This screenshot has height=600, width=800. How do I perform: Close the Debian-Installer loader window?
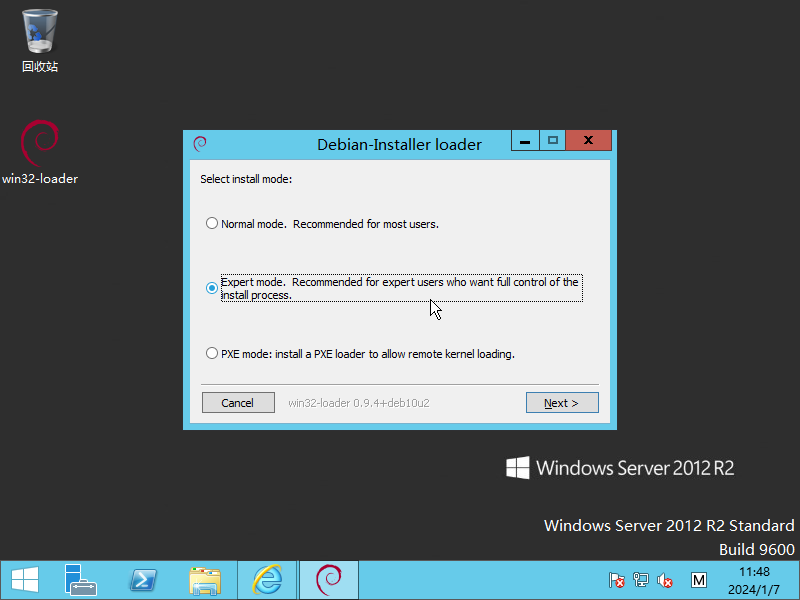(588, 141)
